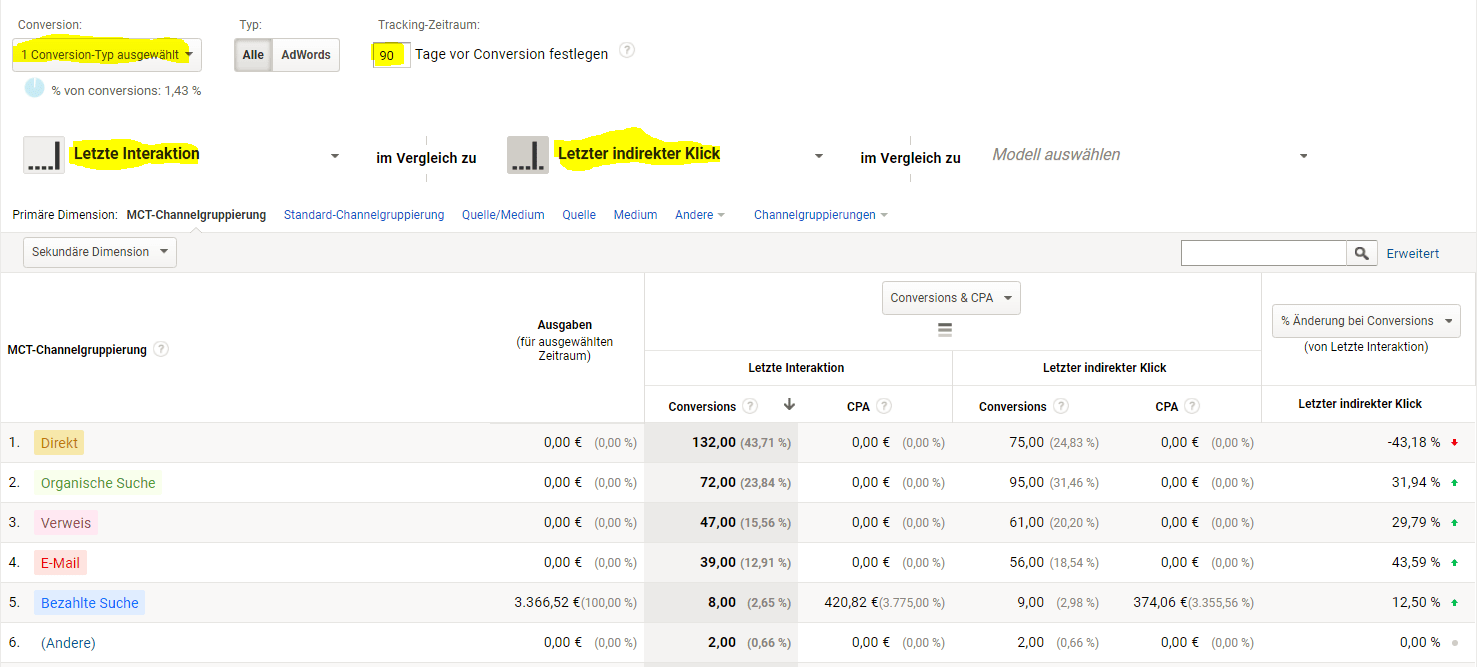
Task: Switch to the Standard-Channelgruppierung dimension
Action: [x=364, y=214]
